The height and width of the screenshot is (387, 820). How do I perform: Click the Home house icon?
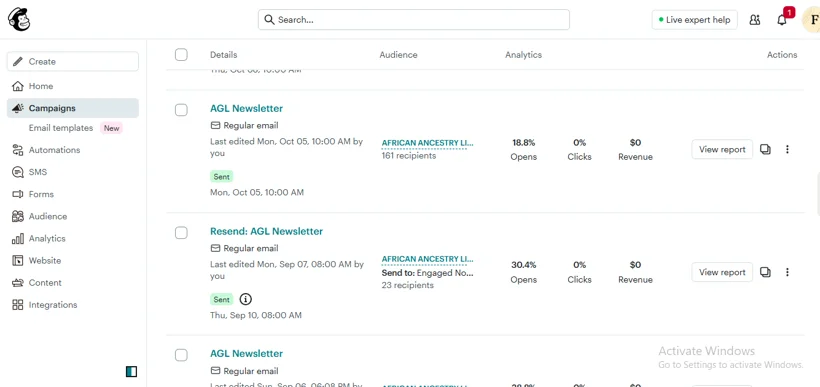[x=18, y=86]
